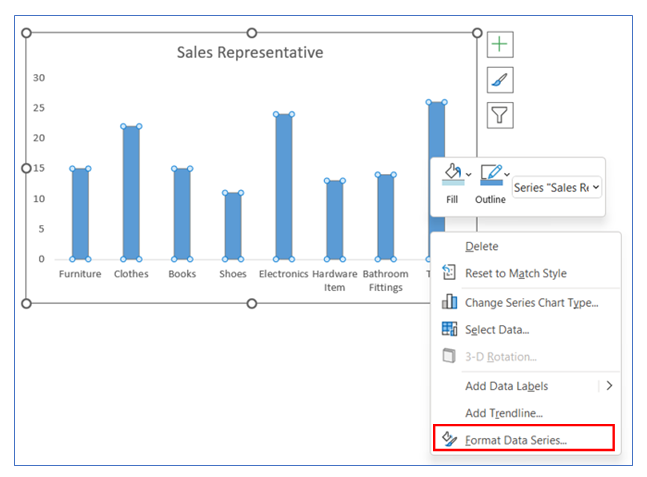The width and height of the screenshot is (647, 477).
Task: Select Add Data Labels menu item
Action: pos(526,386)
